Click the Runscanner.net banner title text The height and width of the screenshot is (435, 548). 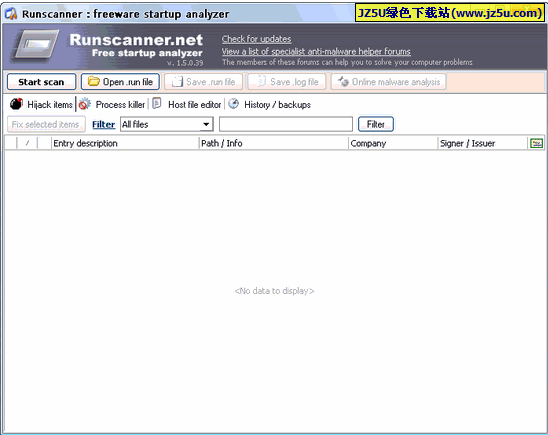click(136, 40)
